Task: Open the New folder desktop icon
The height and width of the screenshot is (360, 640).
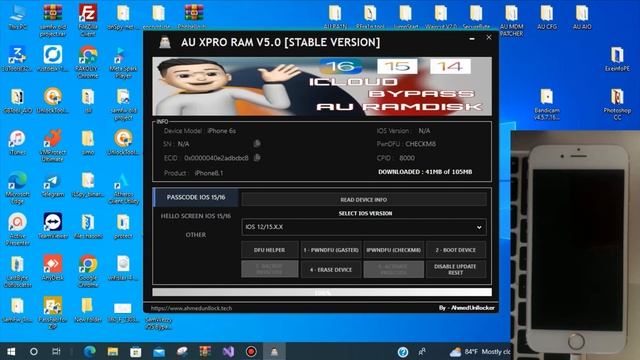Action: 88,309
